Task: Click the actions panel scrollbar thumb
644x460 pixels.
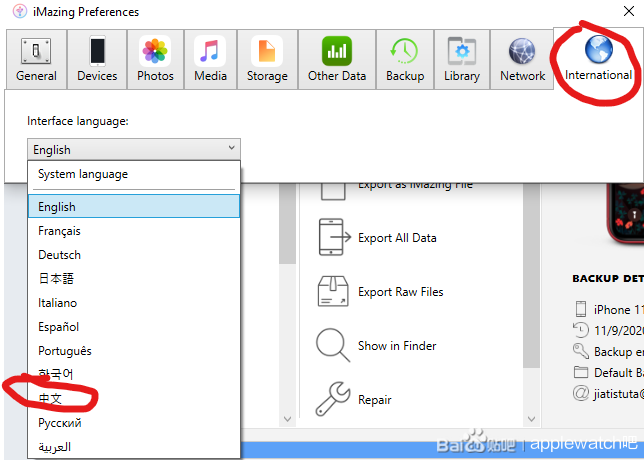Action: 531,276
